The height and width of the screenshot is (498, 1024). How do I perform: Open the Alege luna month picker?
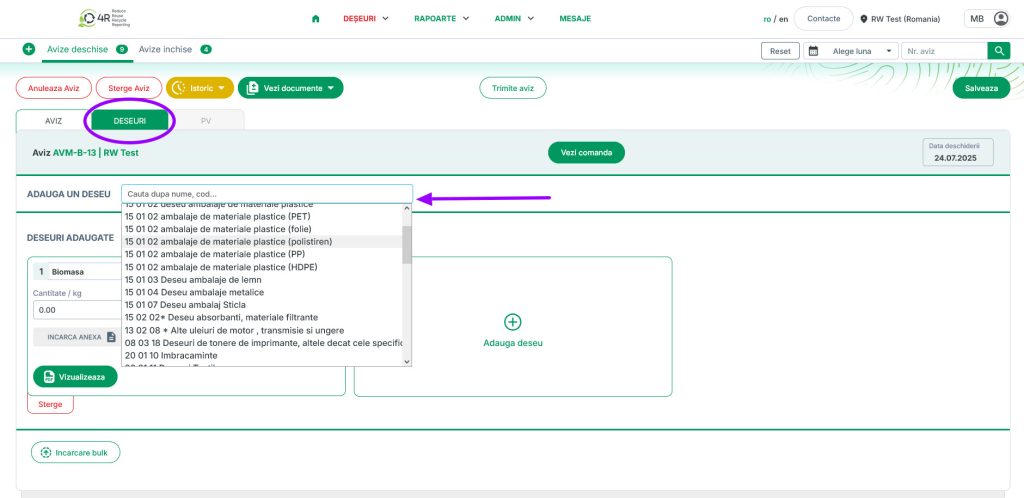(855, 50)
